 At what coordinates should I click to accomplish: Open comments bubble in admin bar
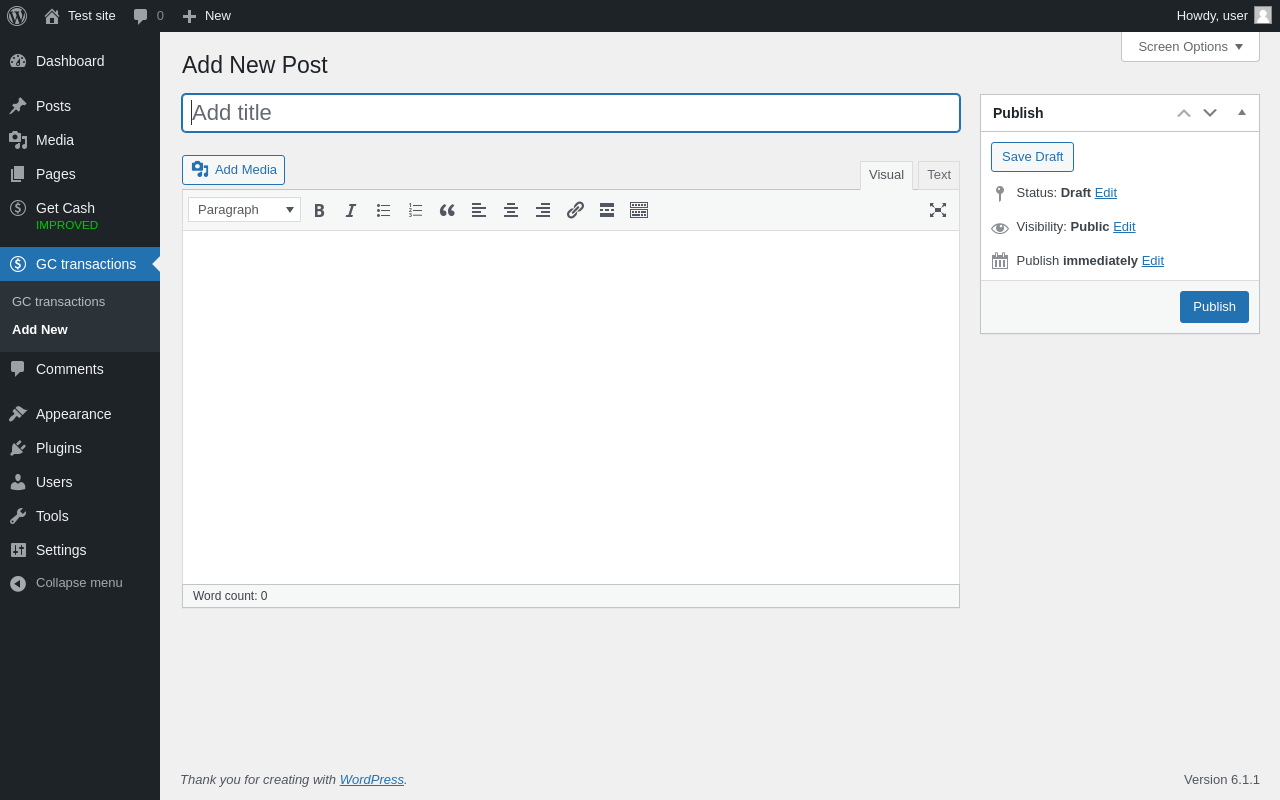(x=148, y=16)
